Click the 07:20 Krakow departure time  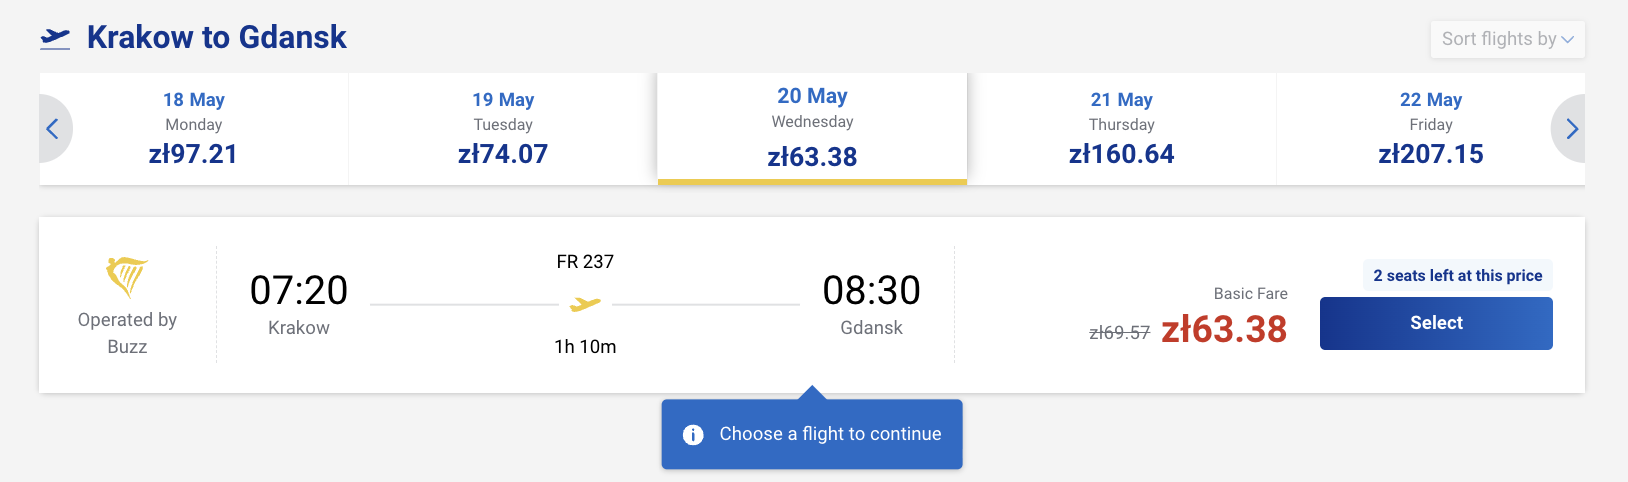(299, 291)
